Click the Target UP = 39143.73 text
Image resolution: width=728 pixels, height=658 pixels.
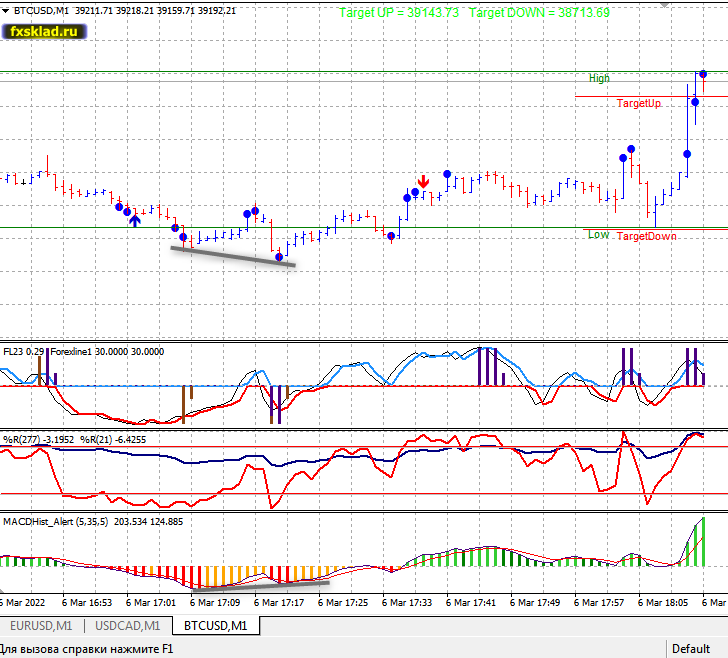click(399, 13)
